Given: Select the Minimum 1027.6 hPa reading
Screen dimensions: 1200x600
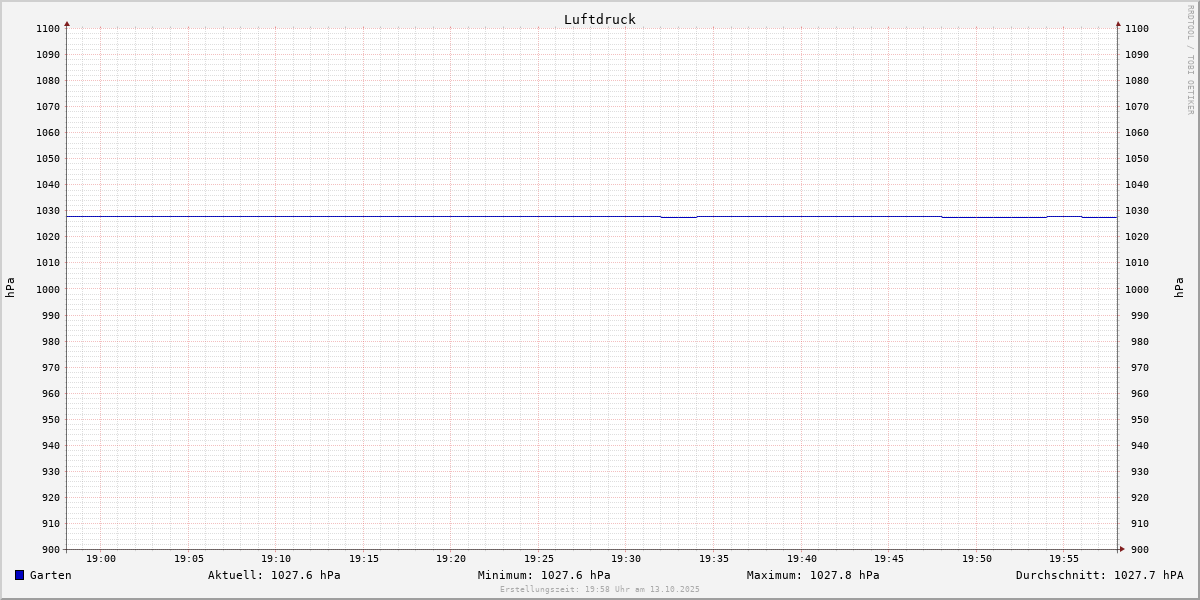Looking at the screenshot, I should (x=544, y=575).
